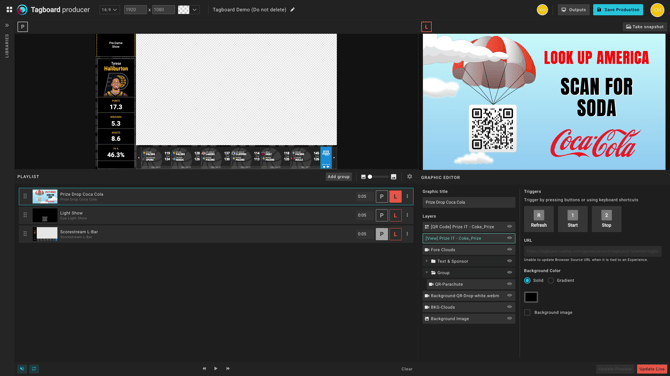Open more options for Light Show
This screenshot has width=670, height=376.
click(x=407, y=215)
